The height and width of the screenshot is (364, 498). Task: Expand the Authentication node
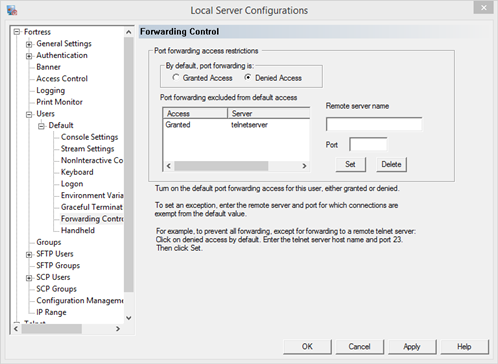click(29, 56)
